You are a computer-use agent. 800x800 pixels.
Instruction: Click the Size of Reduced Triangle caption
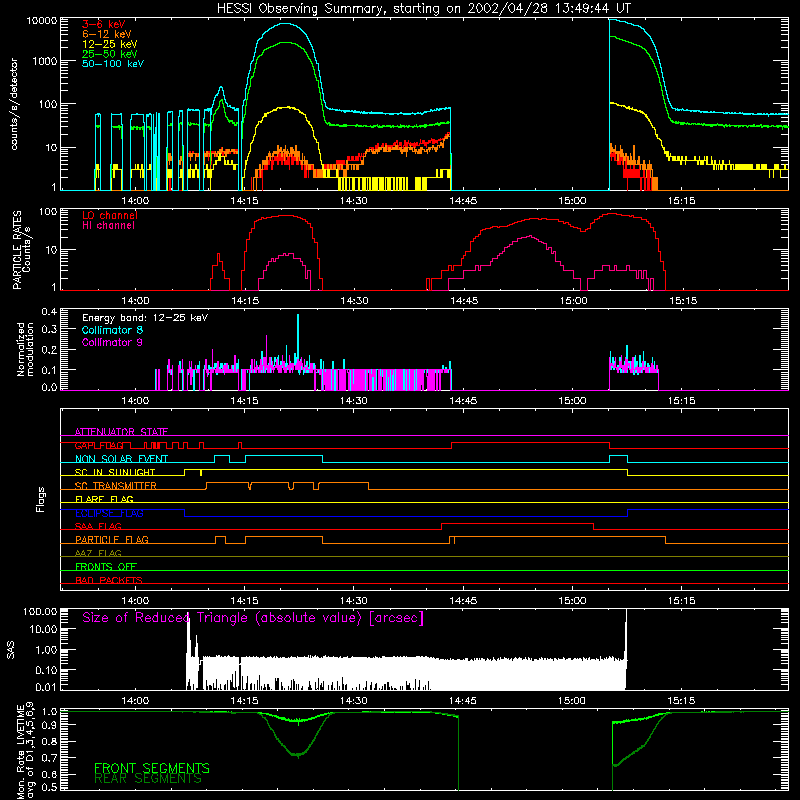click(x=253, y=618)
